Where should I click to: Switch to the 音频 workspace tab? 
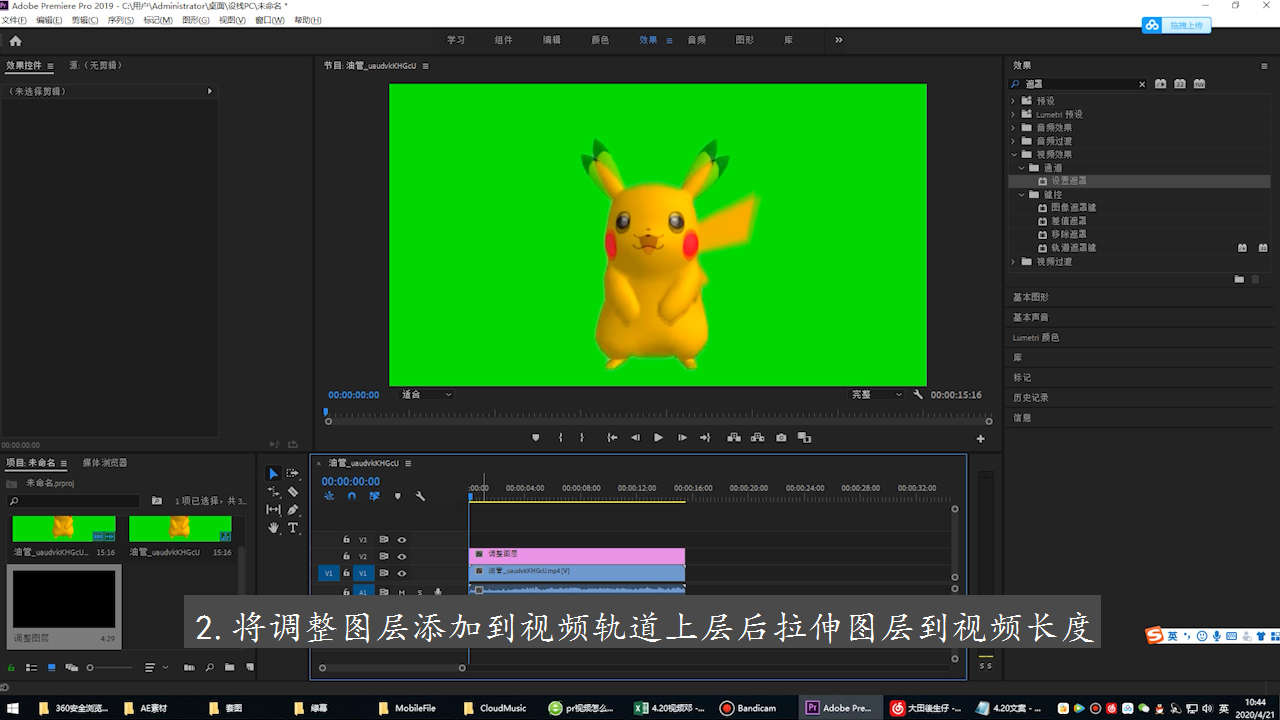click(x=696, y=40)
